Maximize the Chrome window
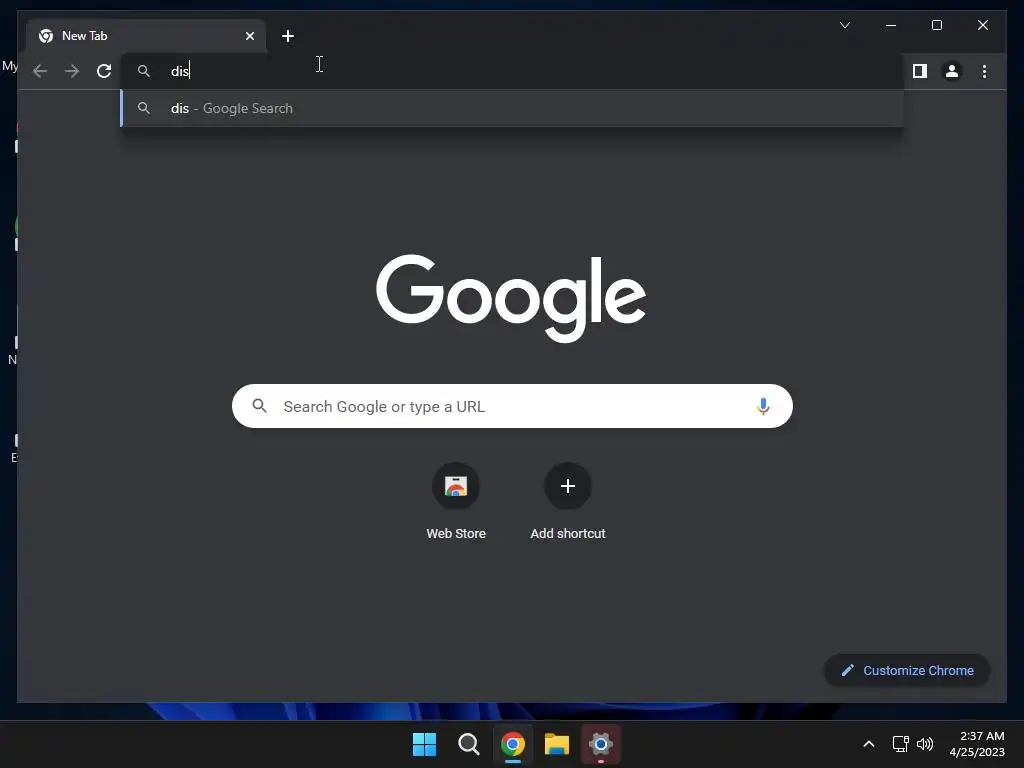The width and height of the screenshot is (1024, 768). [936, 25]
